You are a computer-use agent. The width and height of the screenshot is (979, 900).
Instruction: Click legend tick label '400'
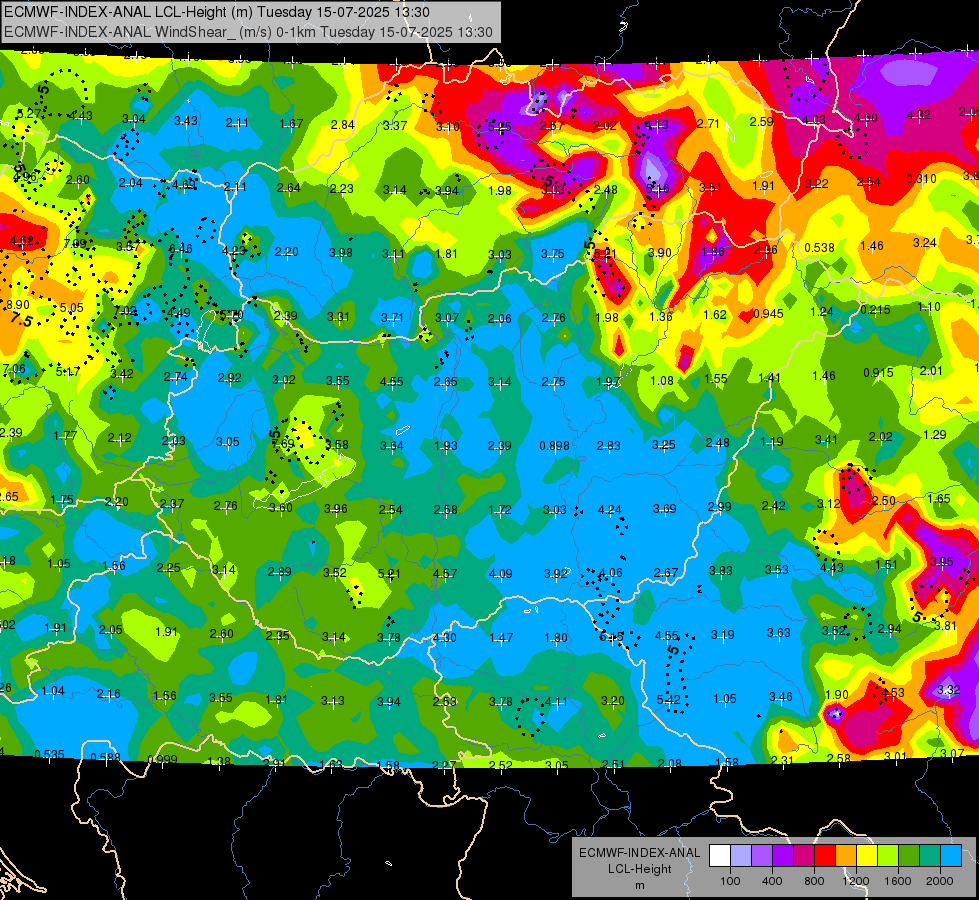(x=772, y=881)
